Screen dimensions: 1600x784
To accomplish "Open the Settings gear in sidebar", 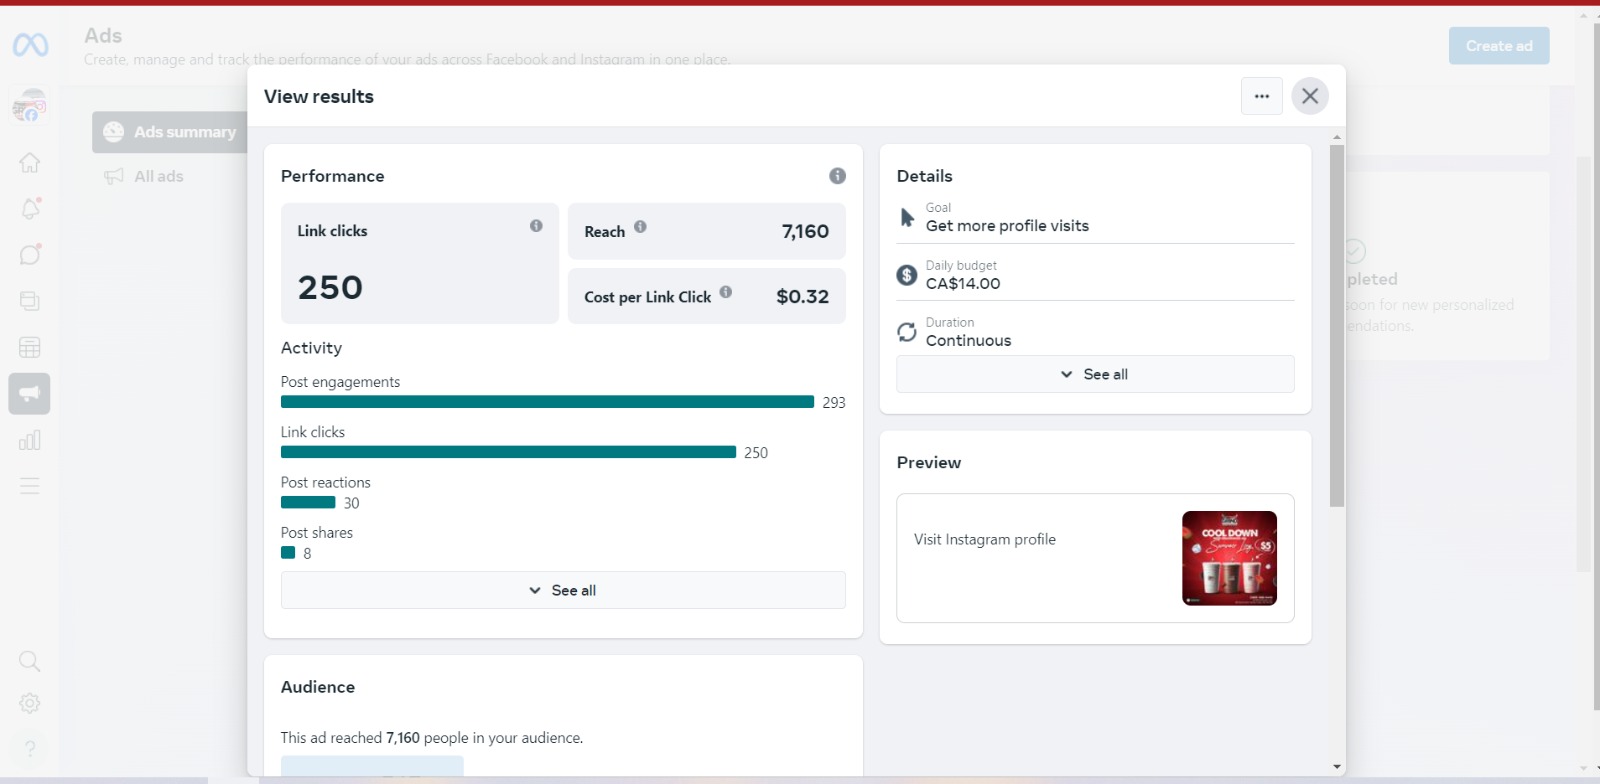I will click(30, 703).
